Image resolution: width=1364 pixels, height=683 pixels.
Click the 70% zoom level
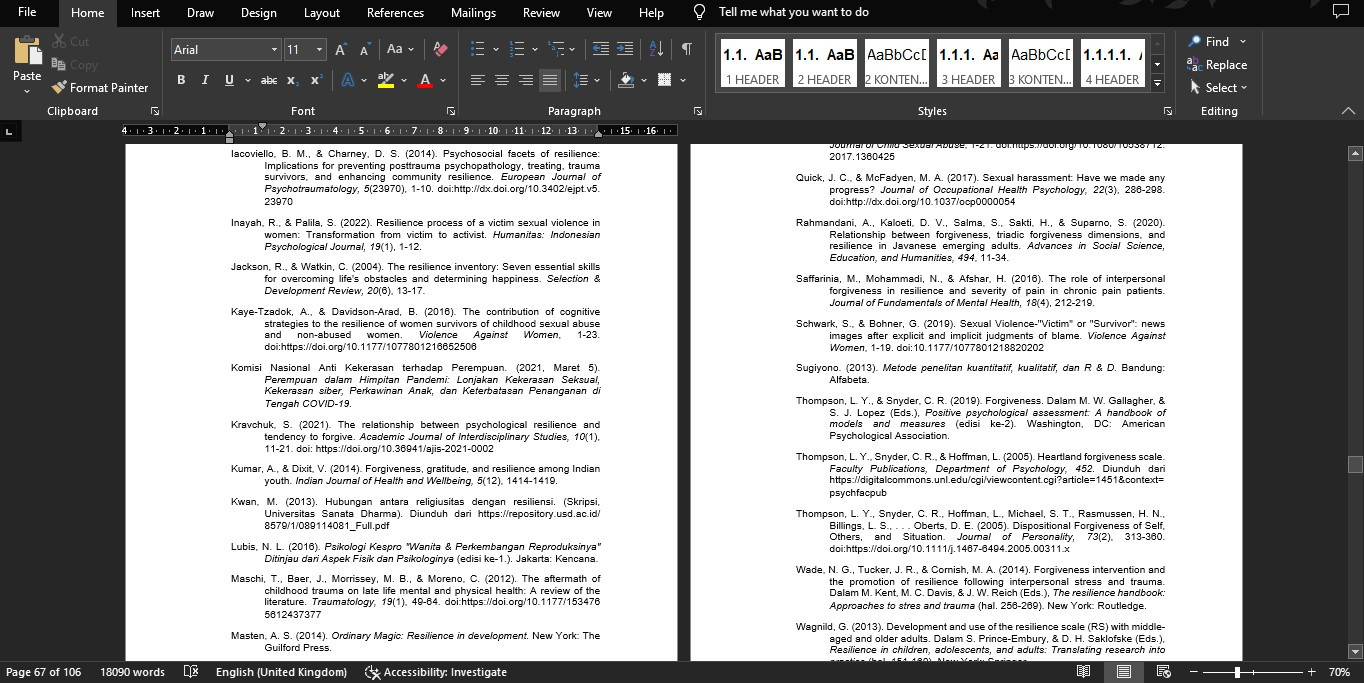(1339, 672)
